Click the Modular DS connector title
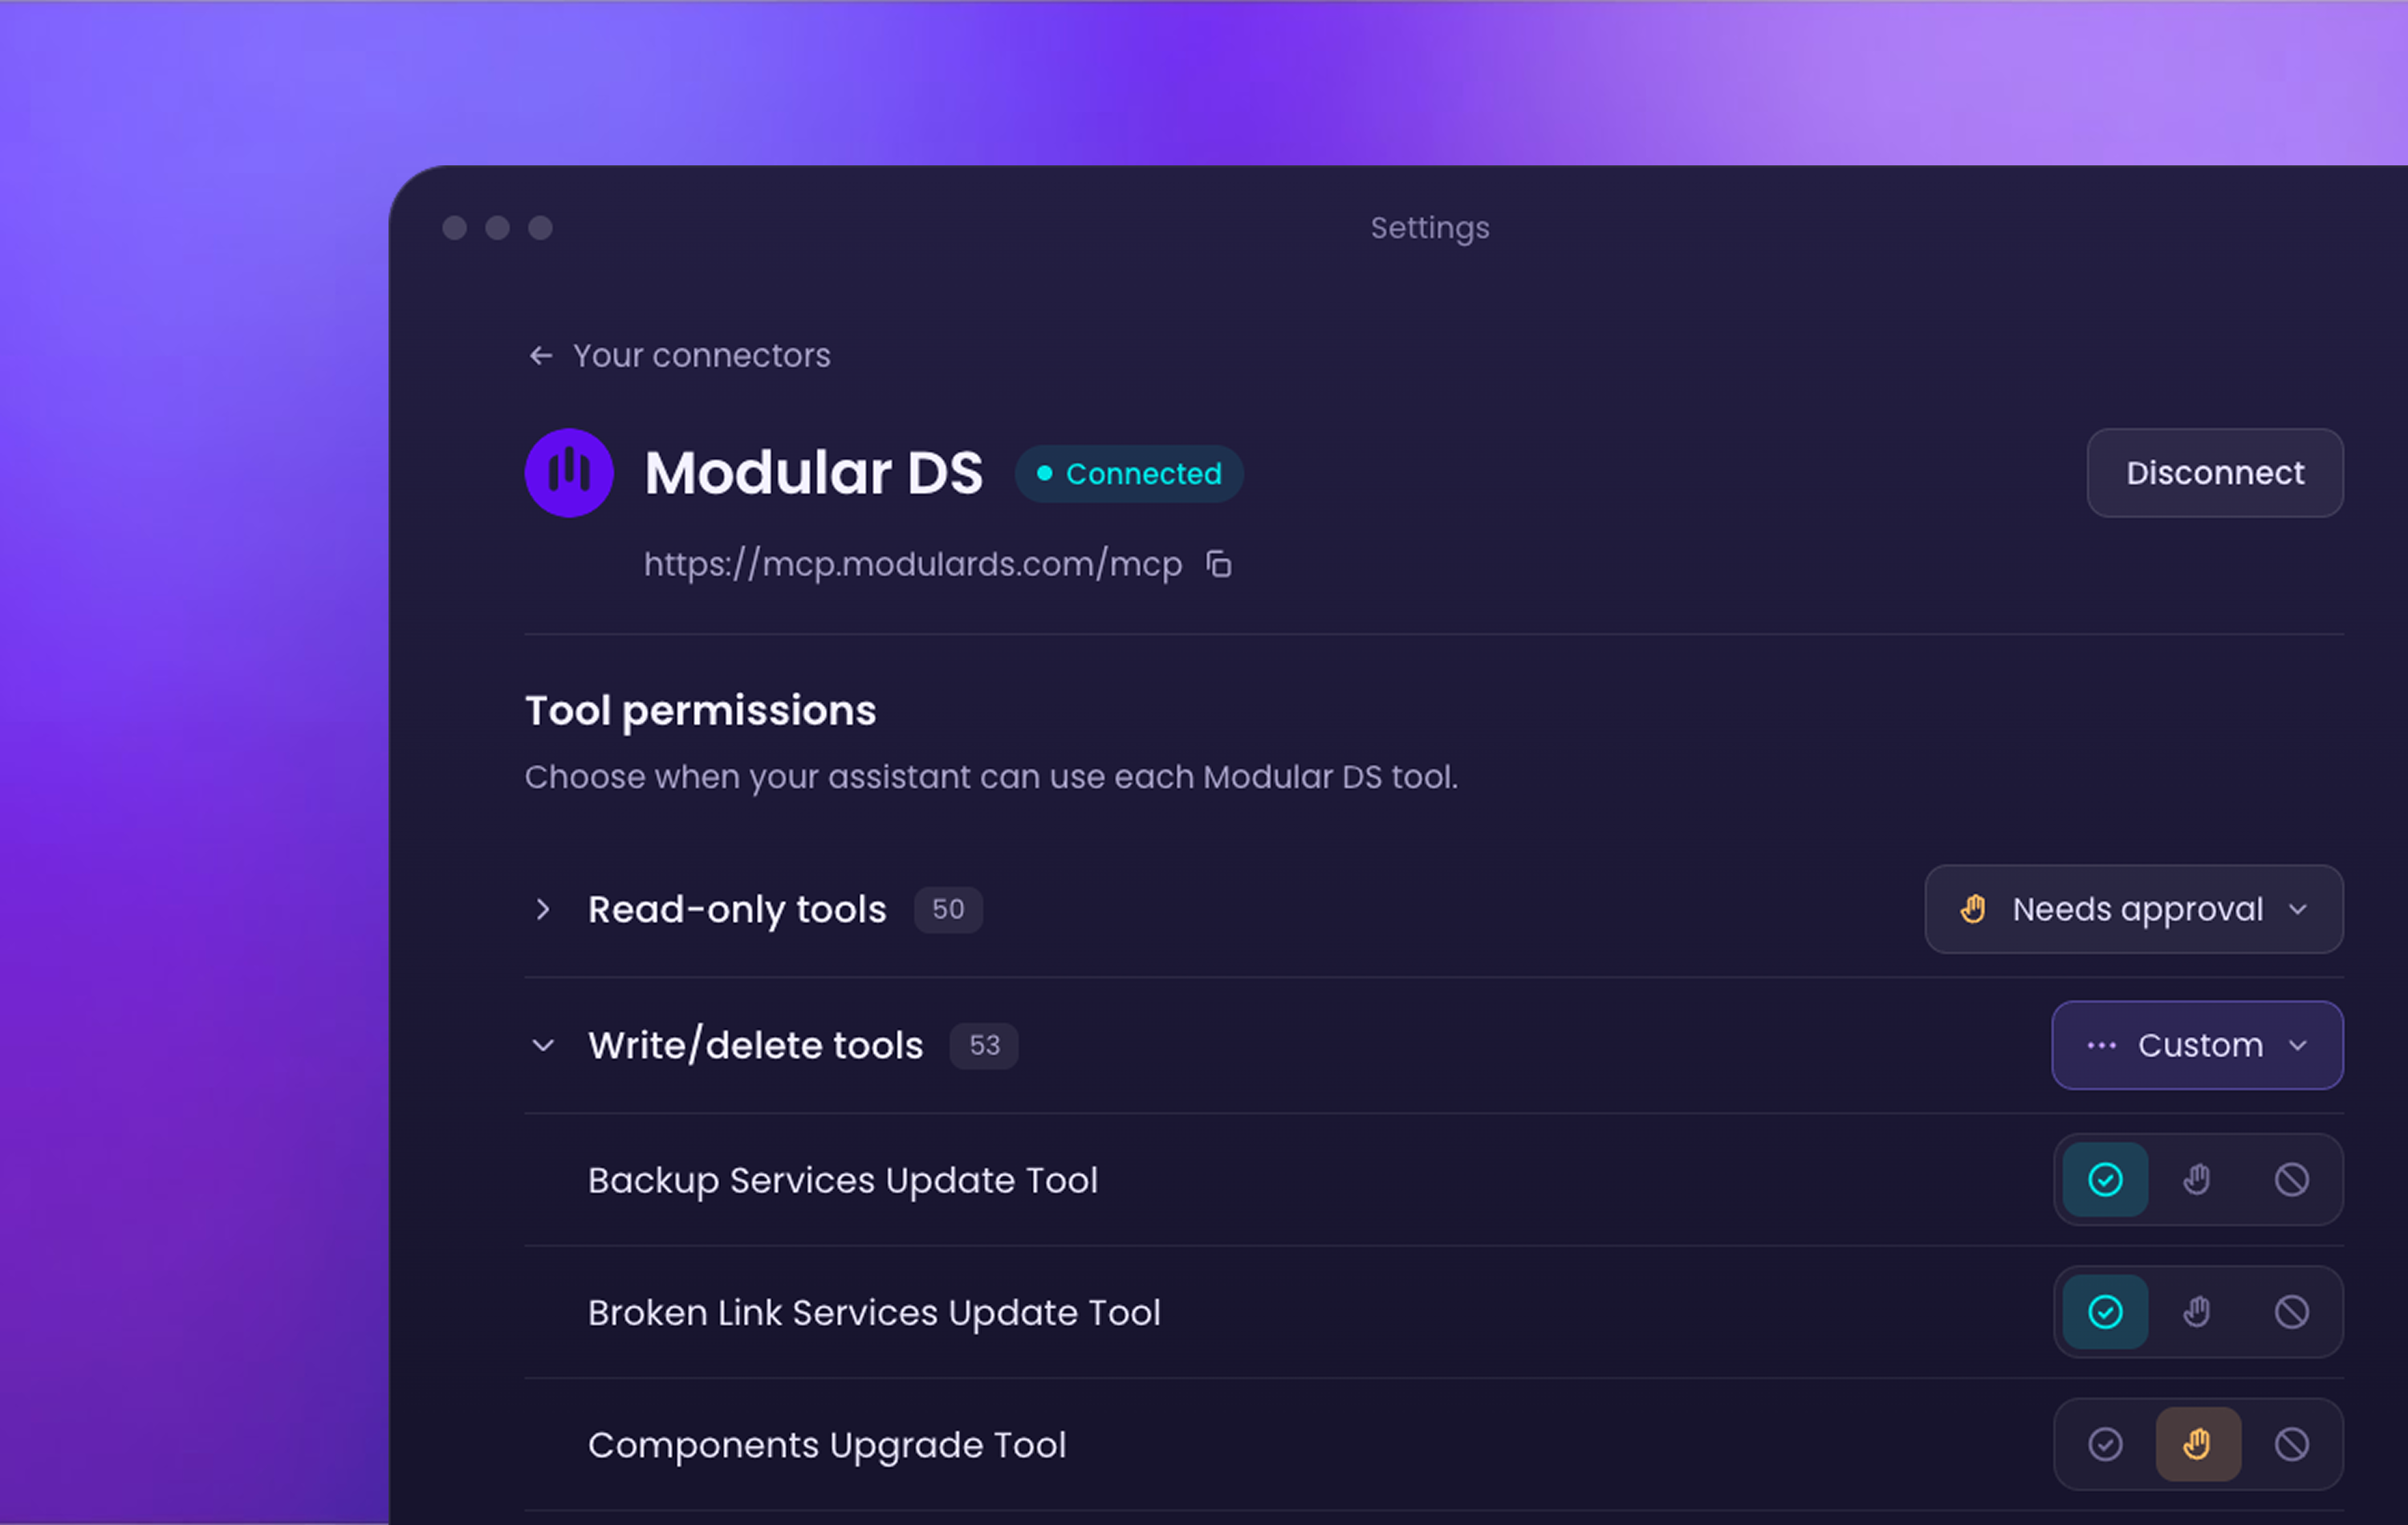The height and width of the screenshot is (1525, 2408). [x=814, y=473]
